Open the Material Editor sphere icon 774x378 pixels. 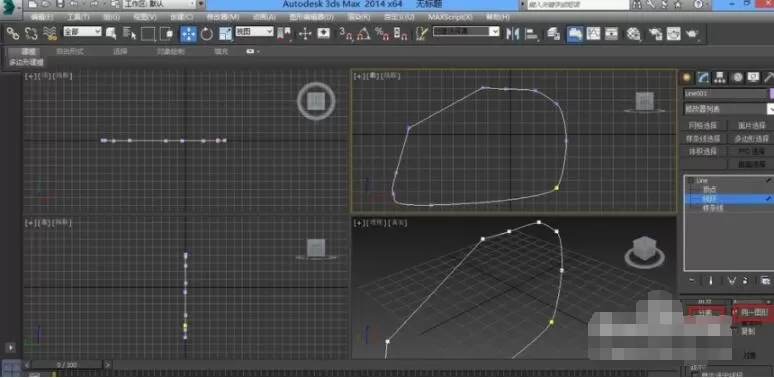pos(633,34)
